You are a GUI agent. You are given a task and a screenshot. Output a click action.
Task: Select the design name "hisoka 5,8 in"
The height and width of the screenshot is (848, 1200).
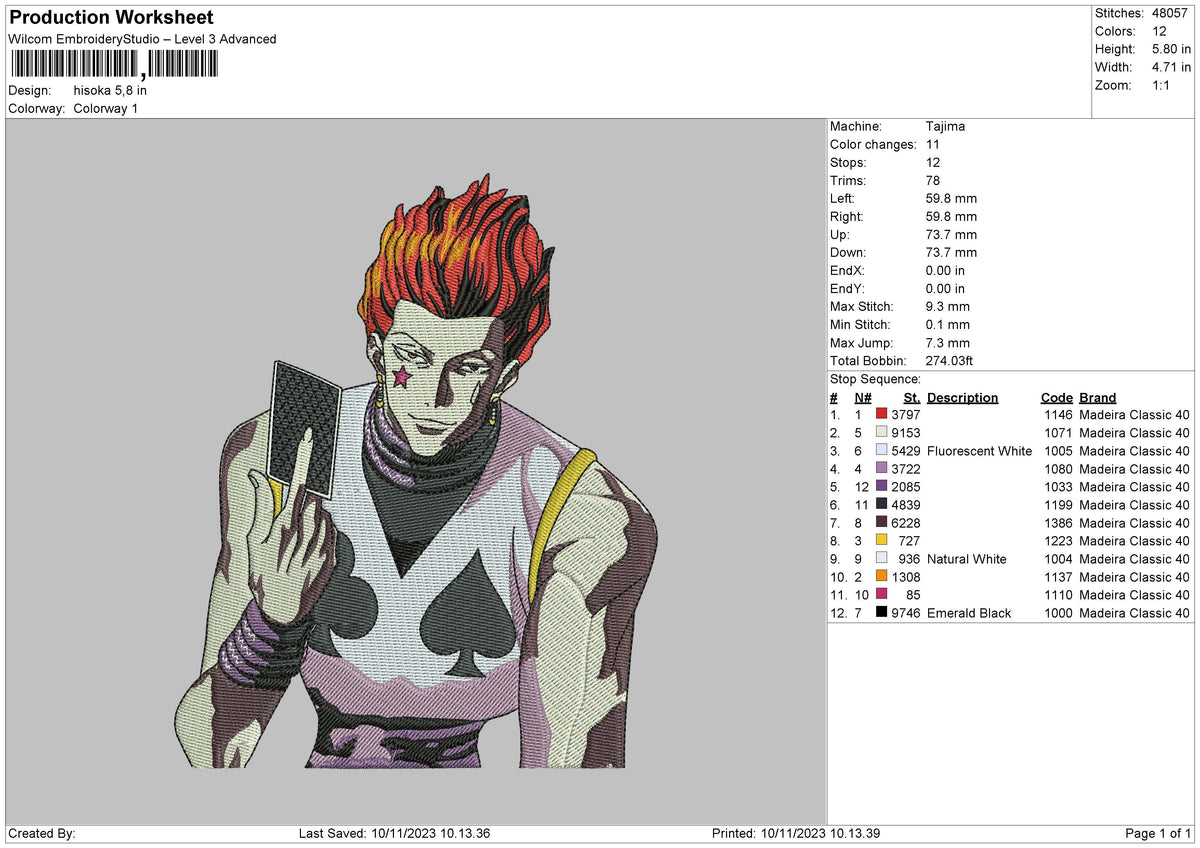click(110, 90)
